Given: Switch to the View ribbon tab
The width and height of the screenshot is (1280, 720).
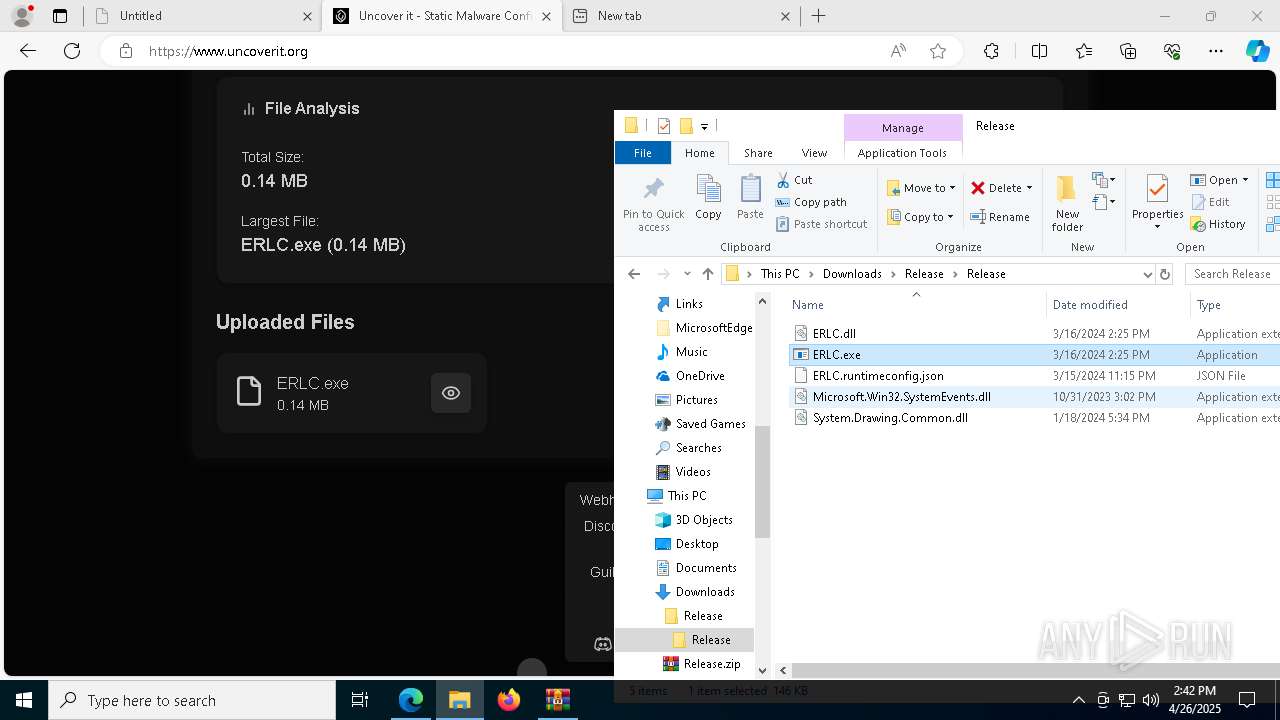Looking at the screenshot, I should pyautogui.click(x=814, y=153).
